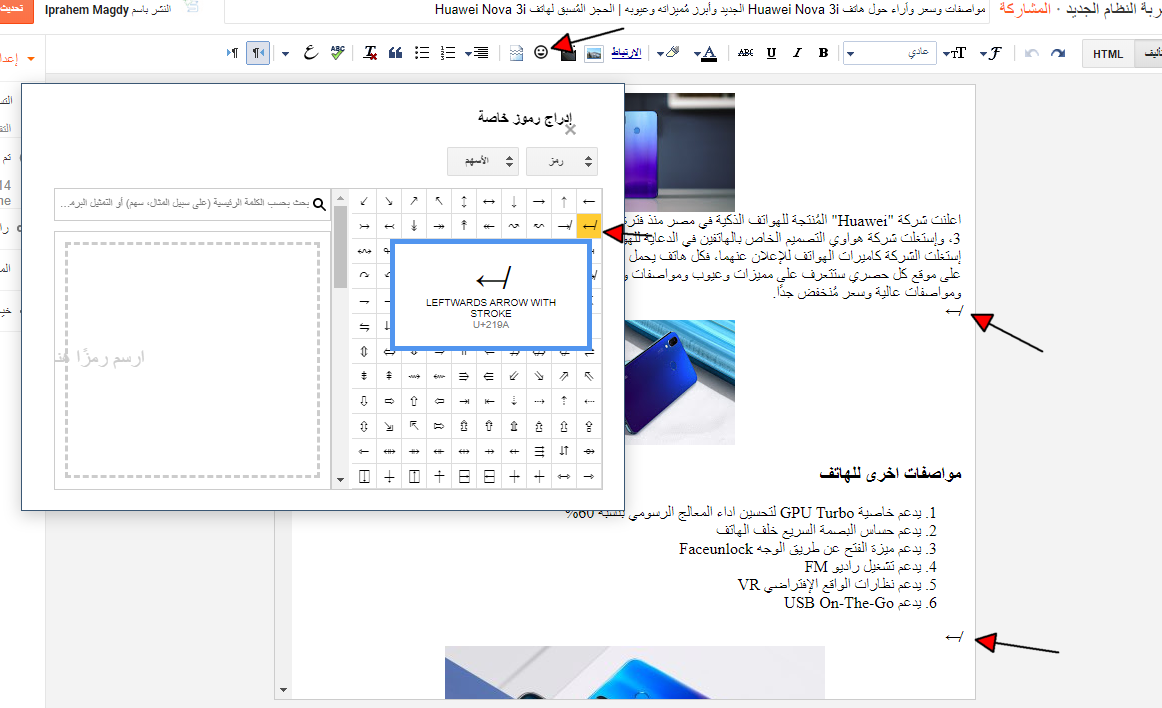Click the heading مواصفات اخرى للهاتف
This screenshot has height=708, width=1162.
[x=890, y=473]
